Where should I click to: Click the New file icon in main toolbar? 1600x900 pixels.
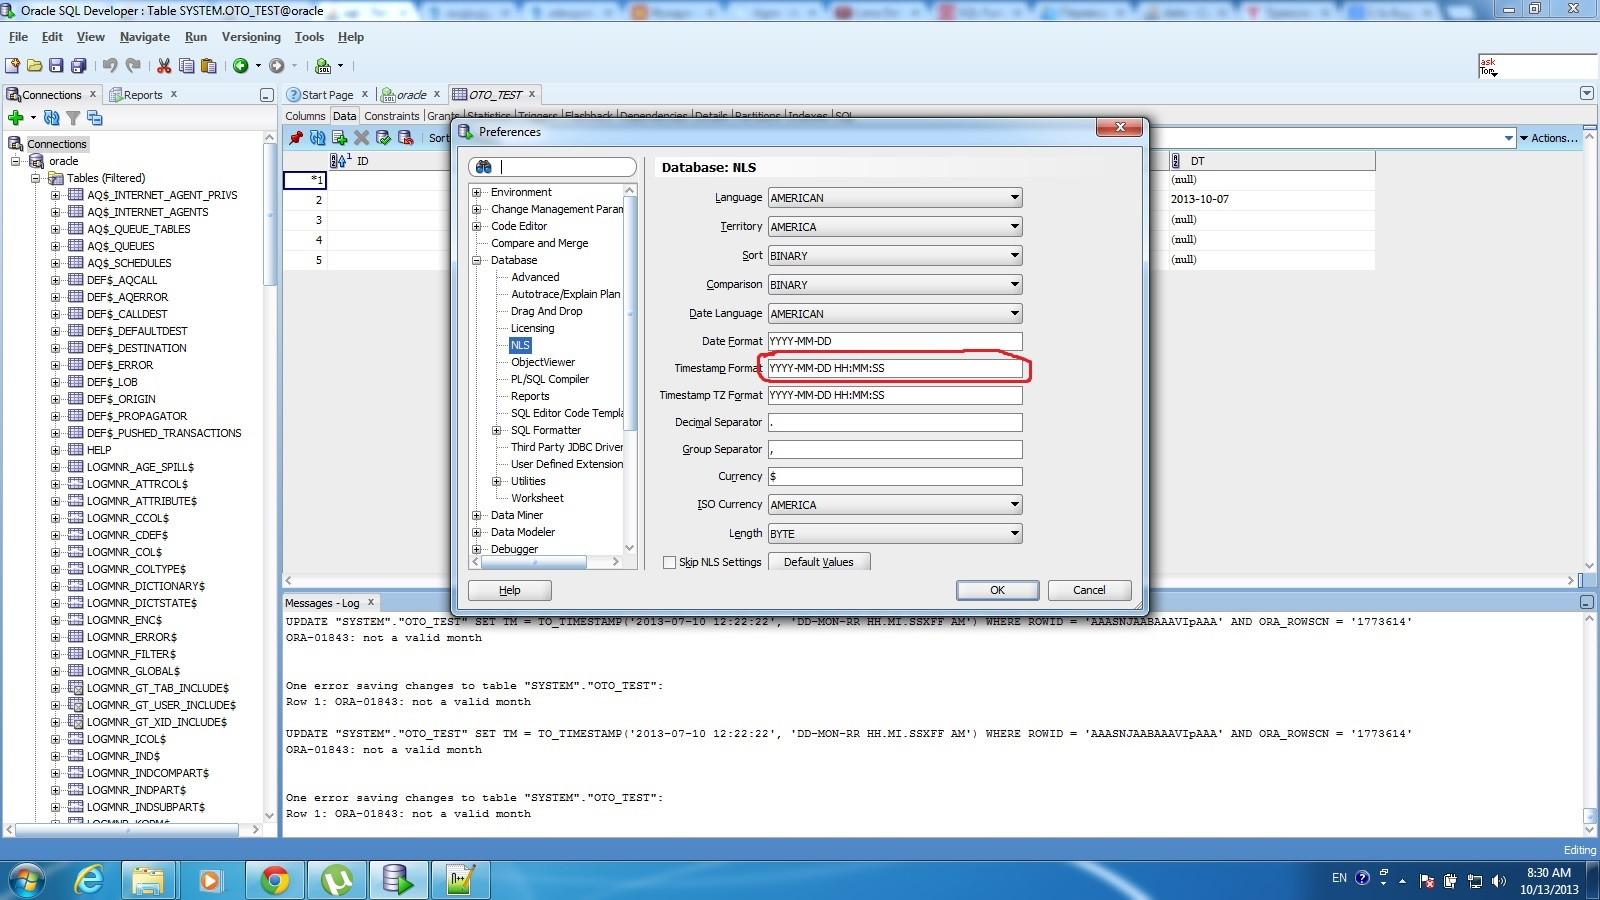12,66
